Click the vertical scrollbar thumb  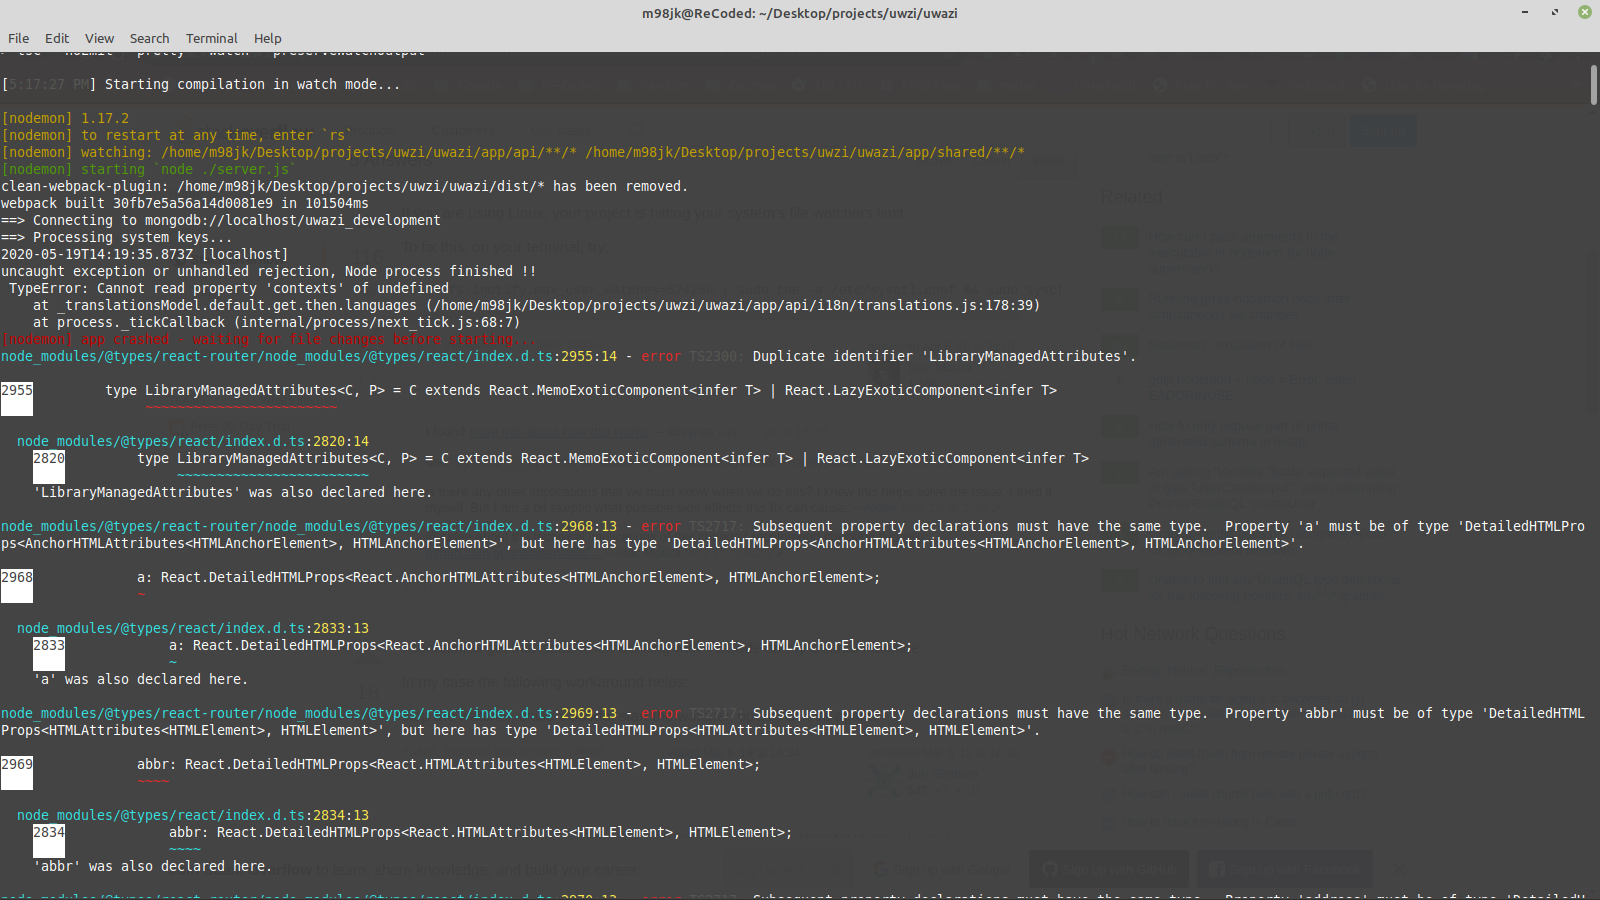(x=1593, y=85)
